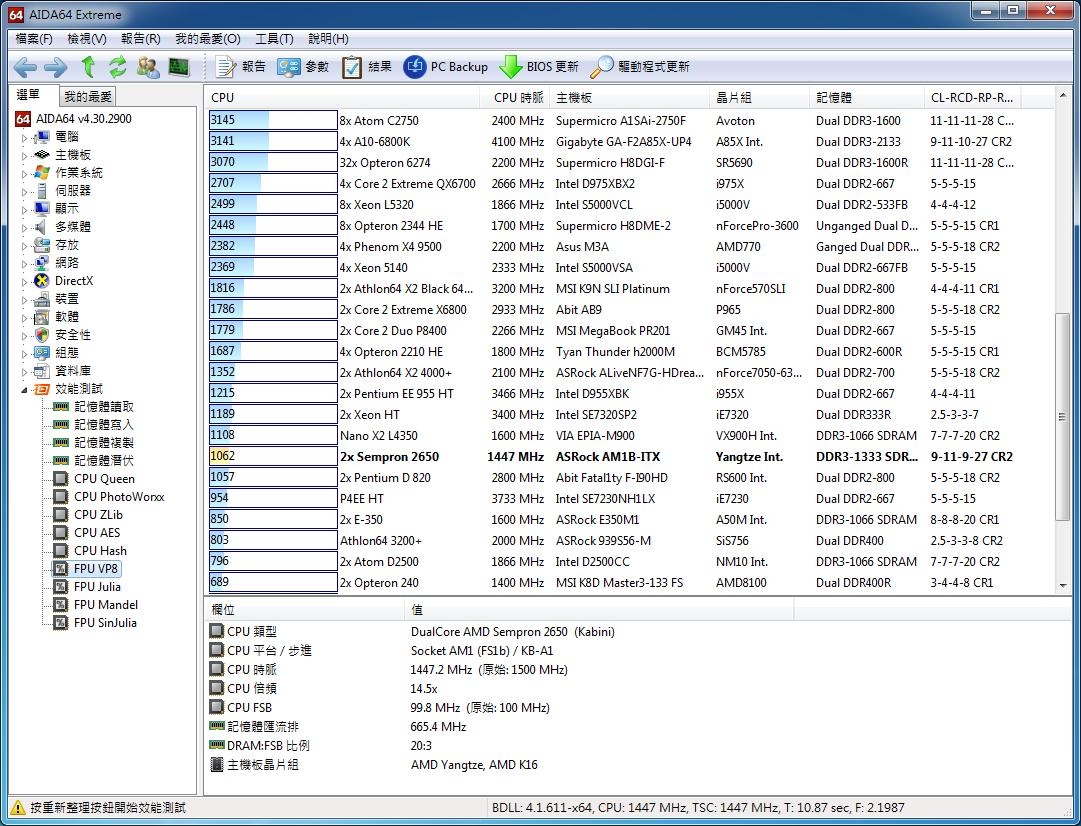
Task: Click scrollbar down arrow in results list
Action: [x=1062, y=585]
